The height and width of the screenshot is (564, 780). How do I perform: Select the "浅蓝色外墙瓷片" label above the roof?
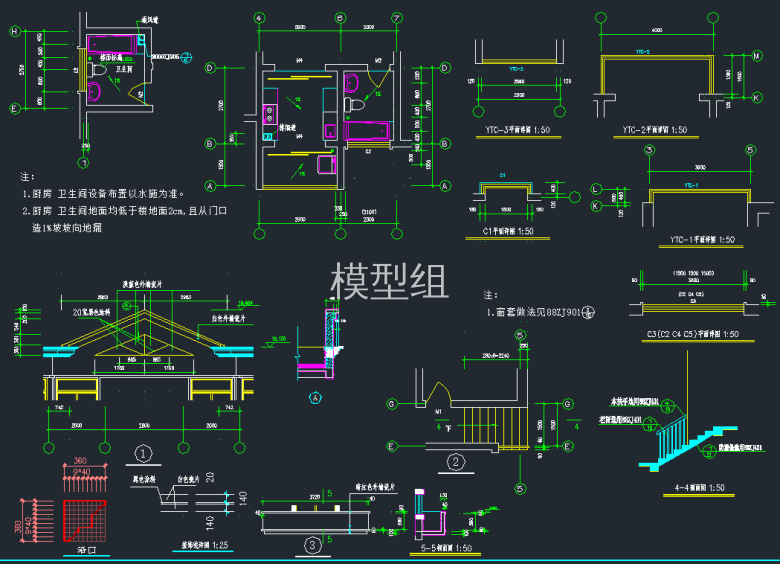[x=142, y=284]
